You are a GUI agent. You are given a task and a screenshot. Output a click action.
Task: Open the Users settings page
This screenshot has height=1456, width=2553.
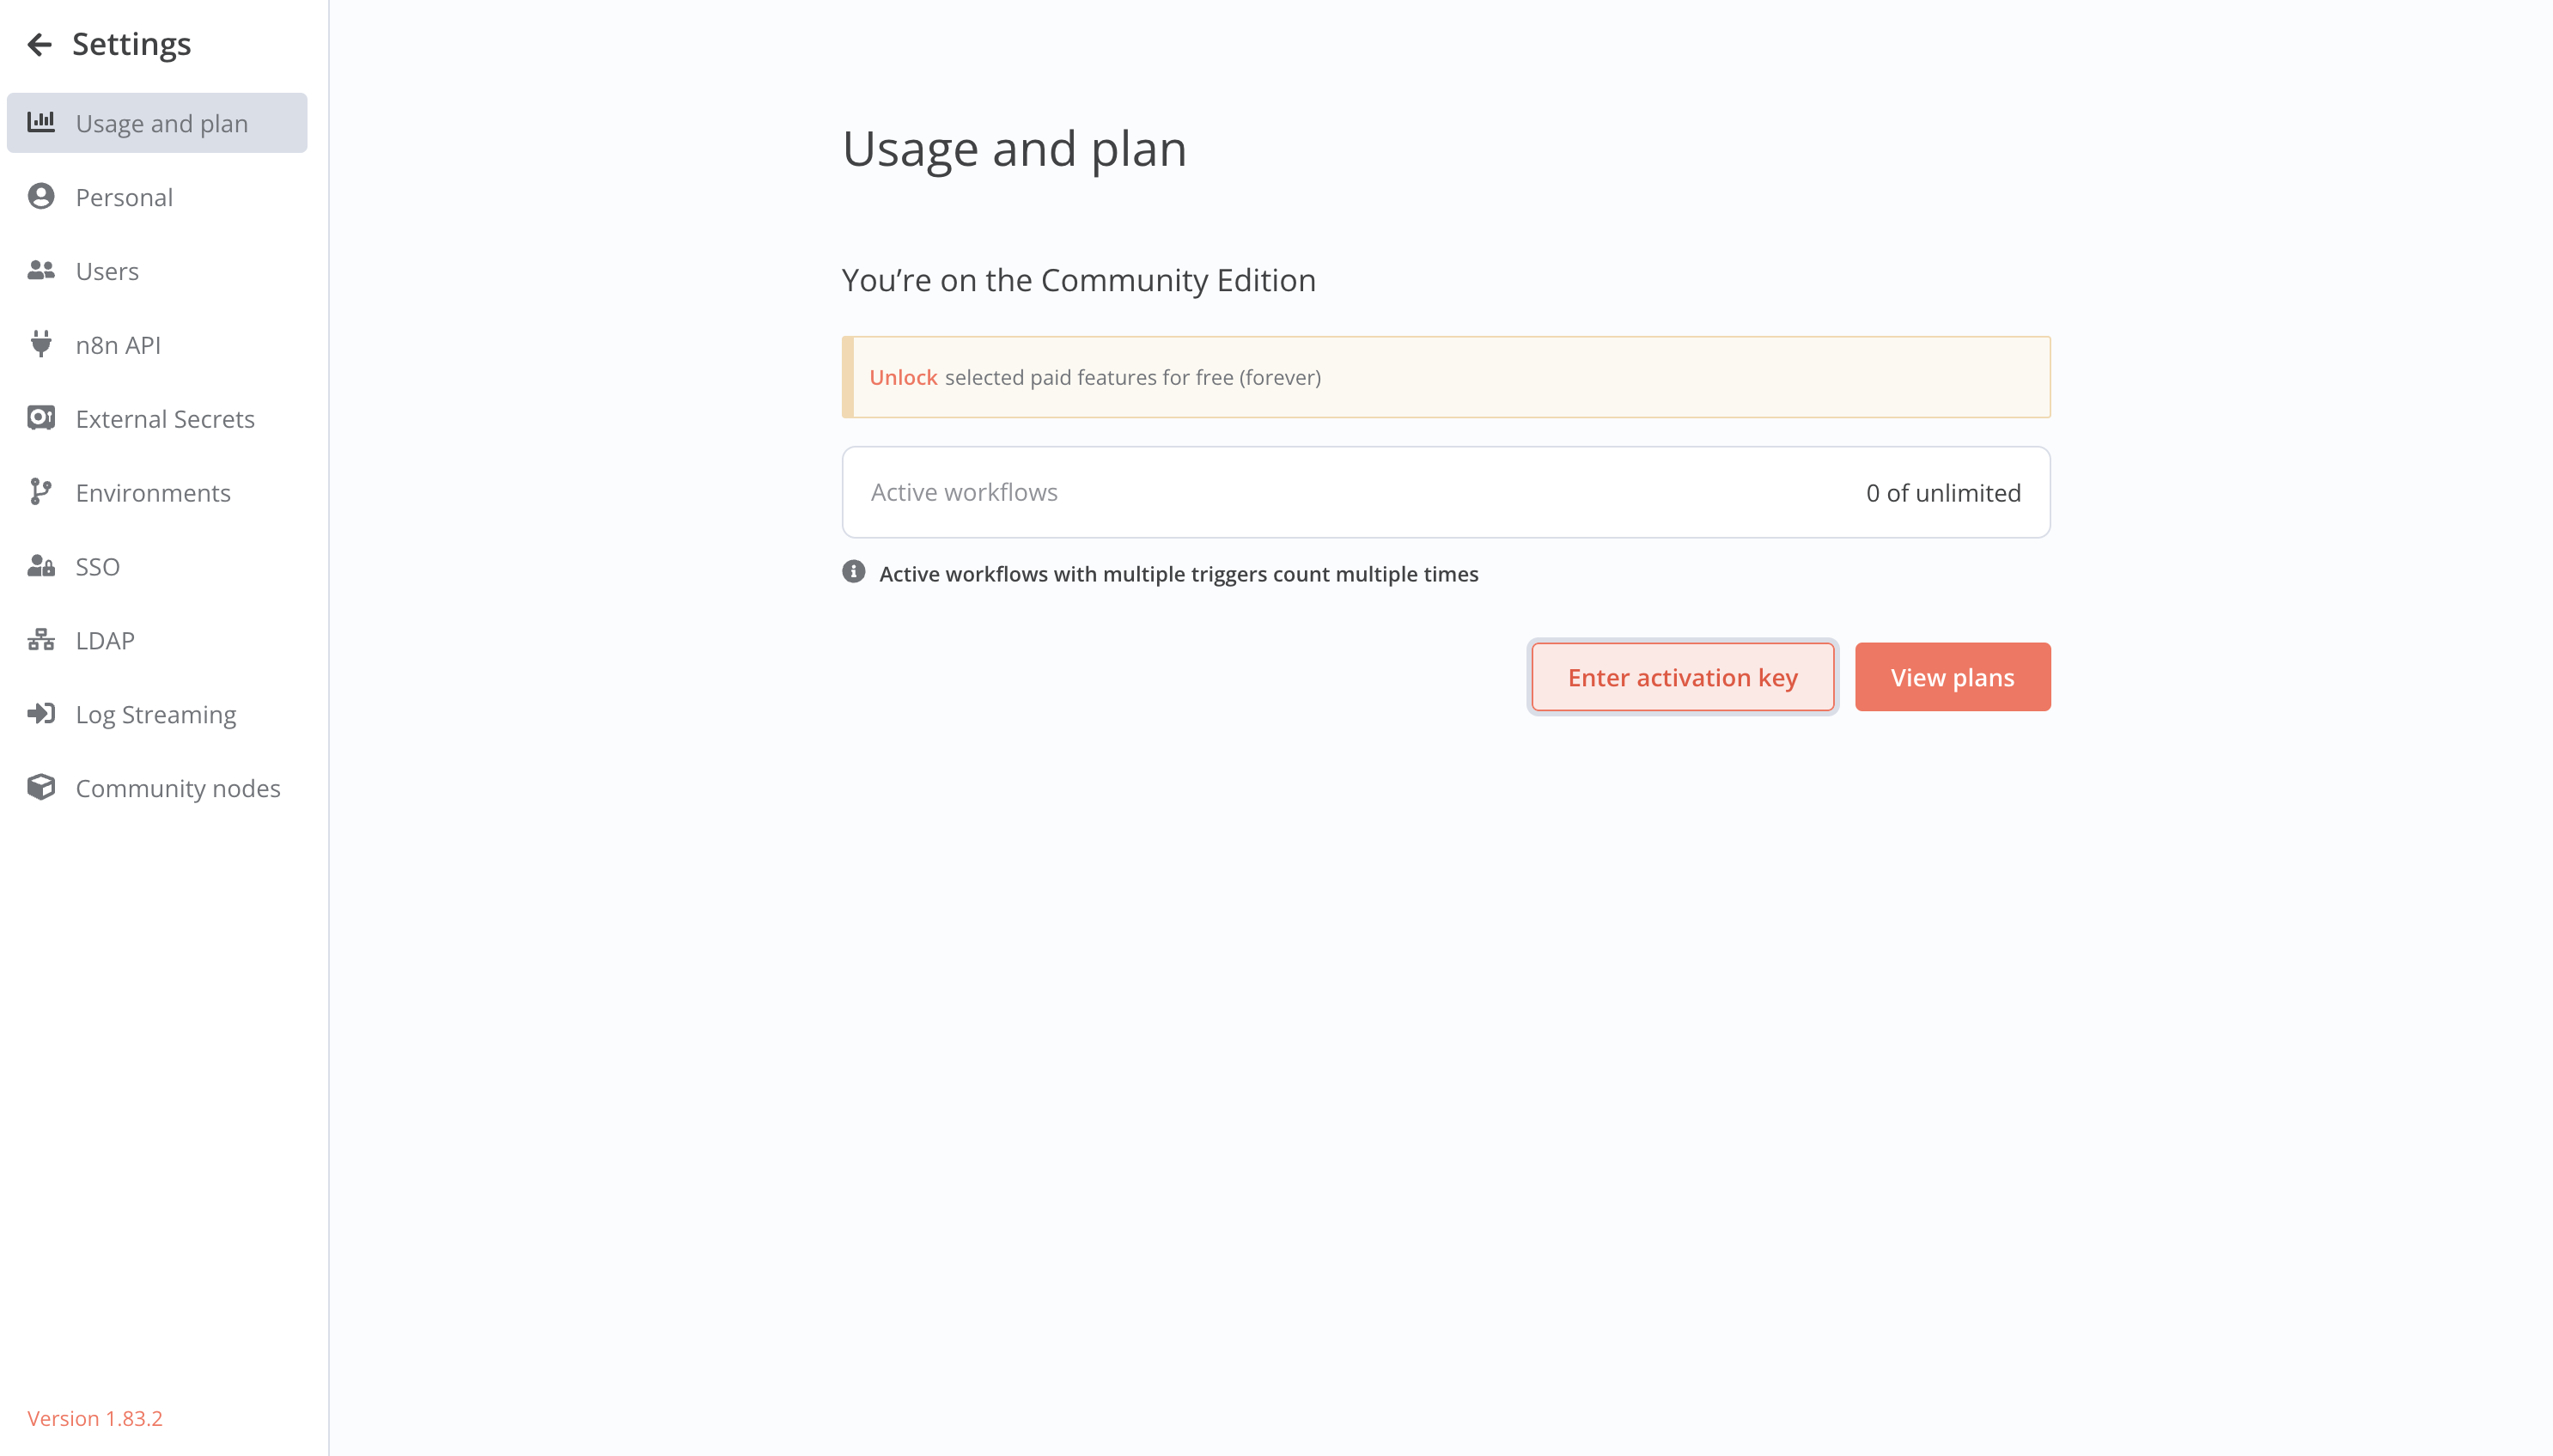tap(157, 271)
